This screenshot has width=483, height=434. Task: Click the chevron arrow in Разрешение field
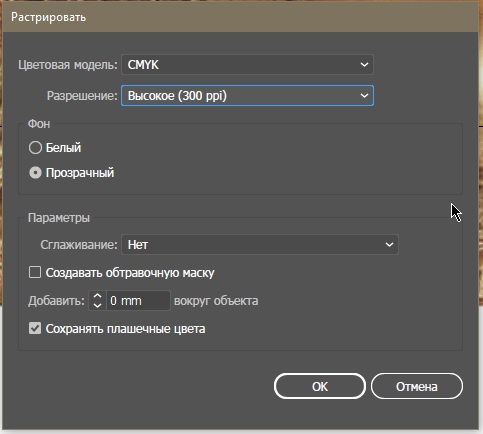(364, 96)
